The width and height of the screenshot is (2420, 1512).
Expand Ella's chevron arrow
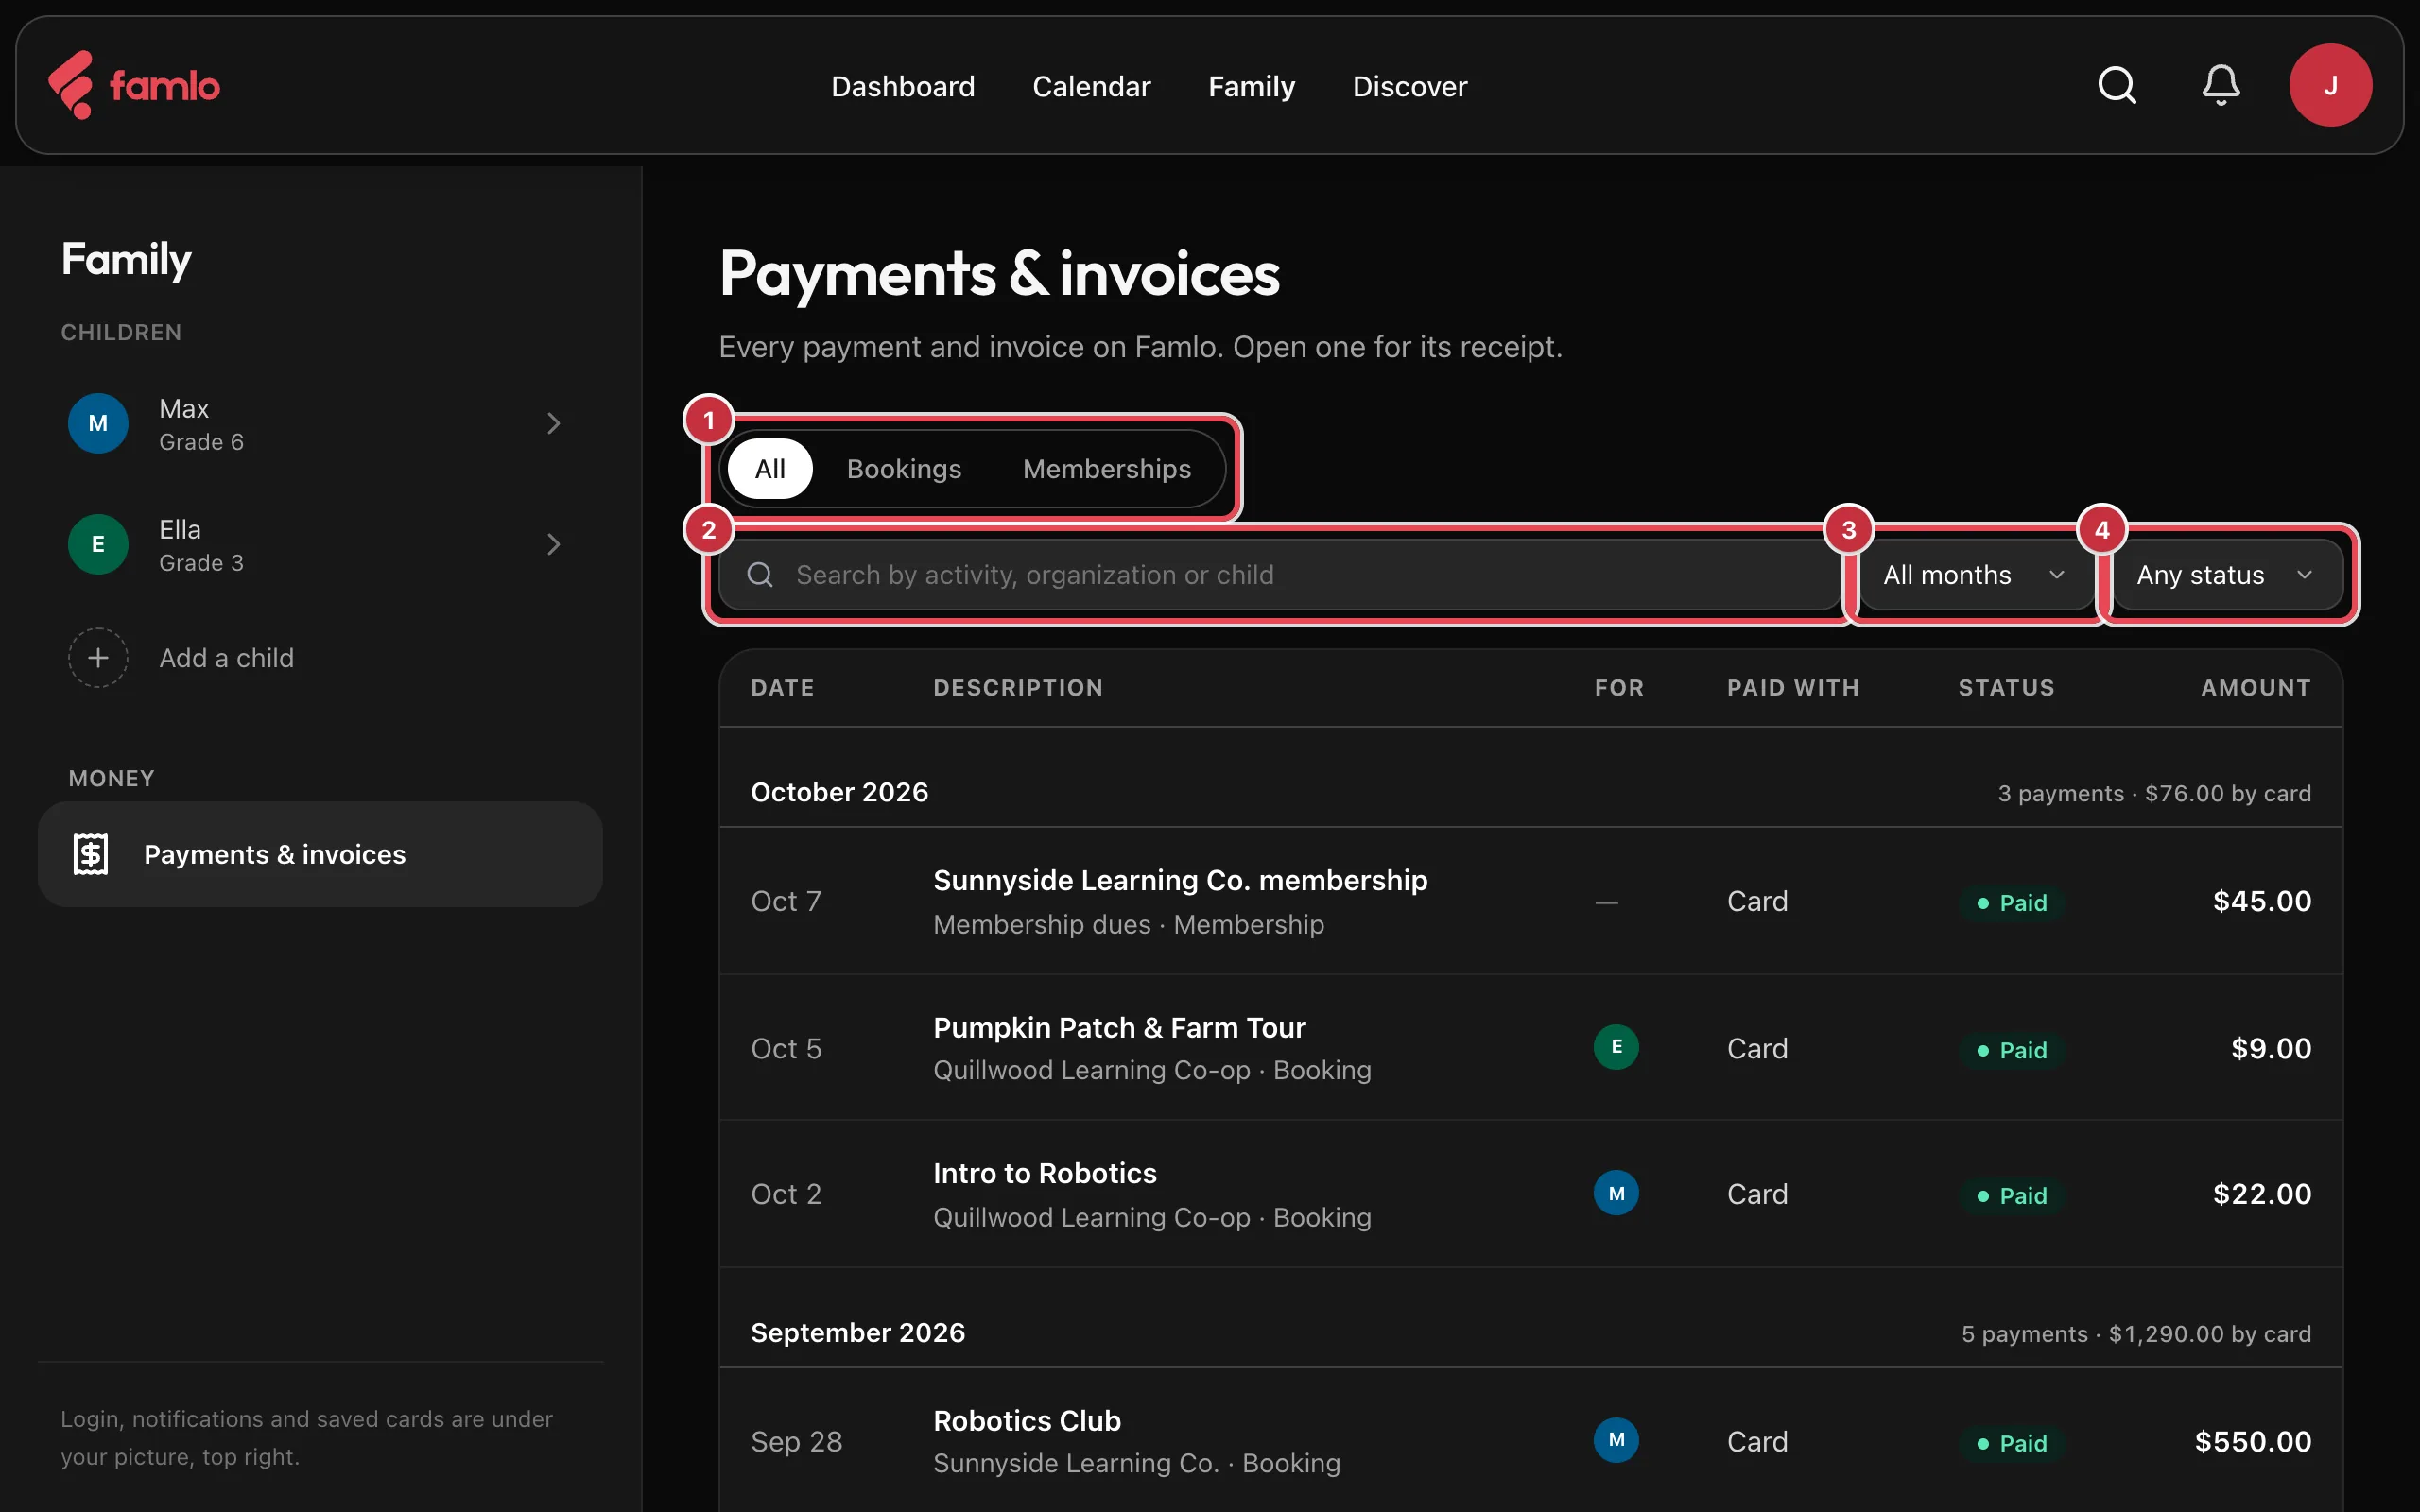coord(553,544)
